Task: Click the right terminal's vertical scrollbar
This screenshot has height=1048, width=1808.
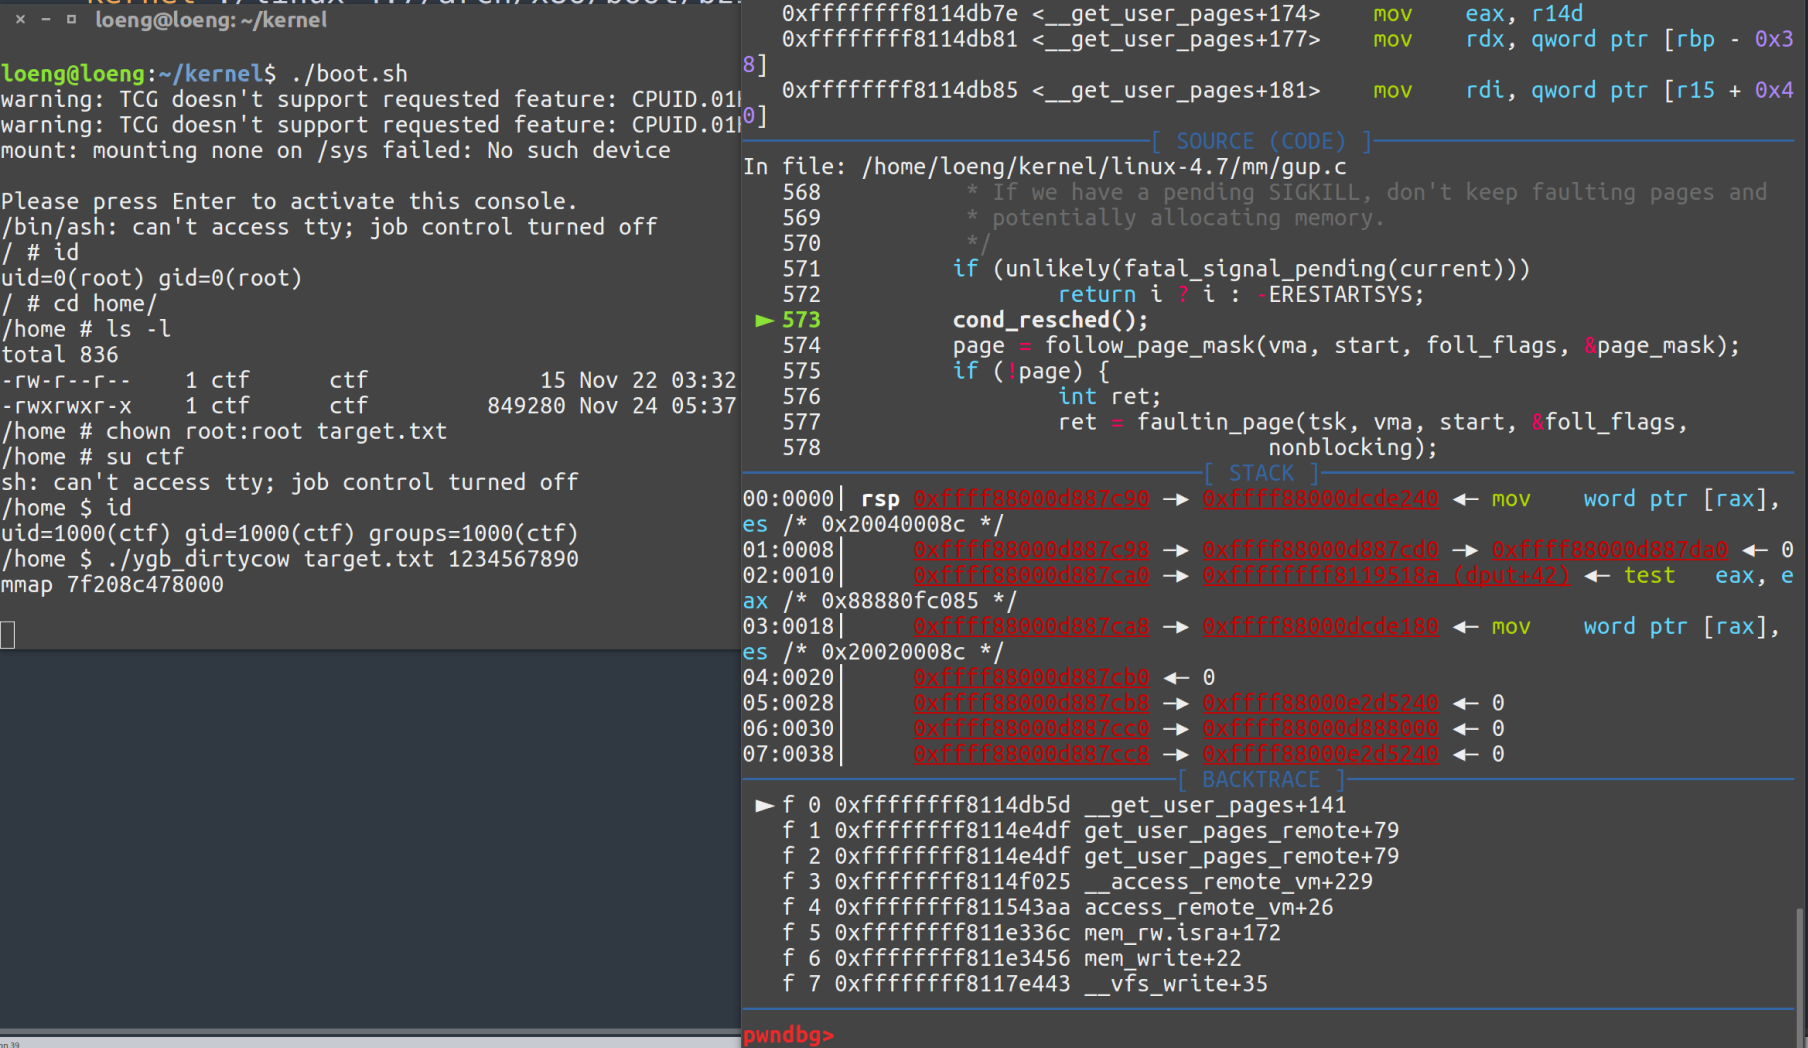Action: (1800, 960)
